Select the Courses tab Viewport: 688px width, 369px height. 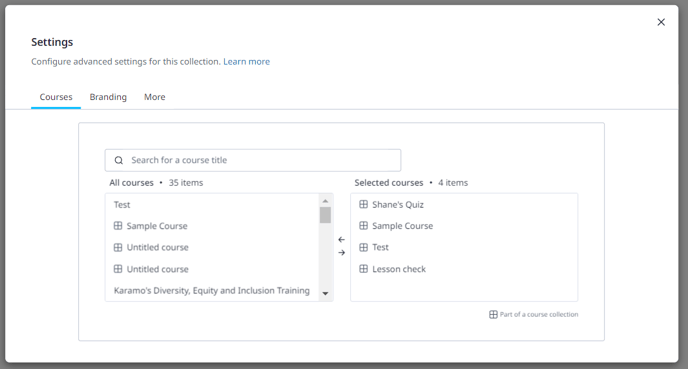point(56,97)
